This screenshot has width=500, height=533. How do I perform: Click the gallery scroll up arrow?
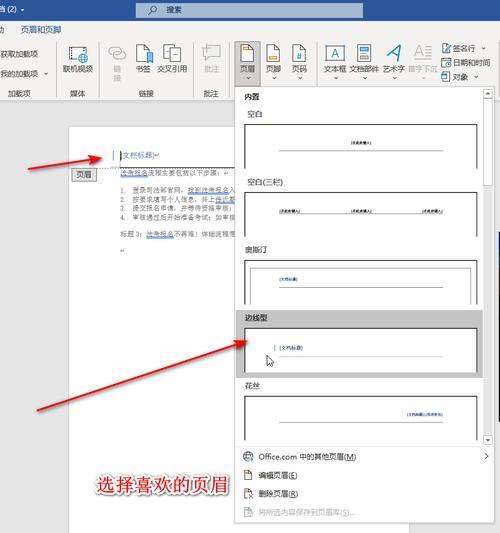tap(488, 93)
